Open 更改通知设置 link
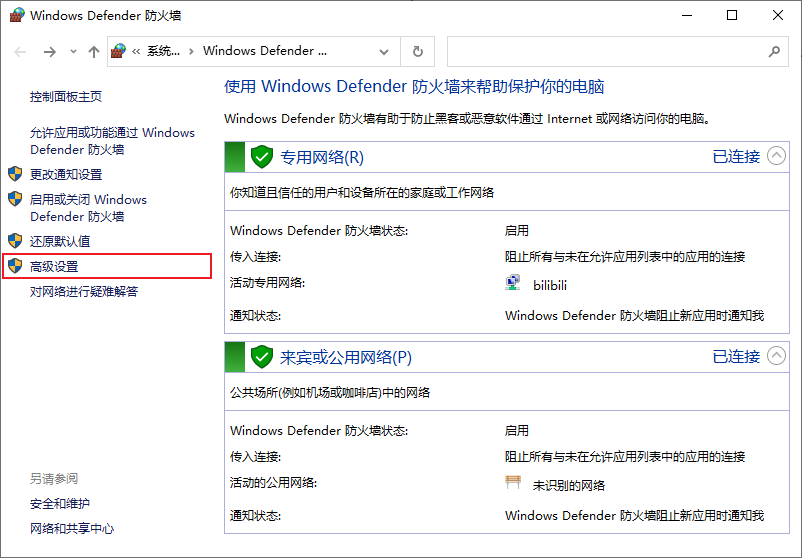Viewport: 802px width, 558px height. coord(66,174)
